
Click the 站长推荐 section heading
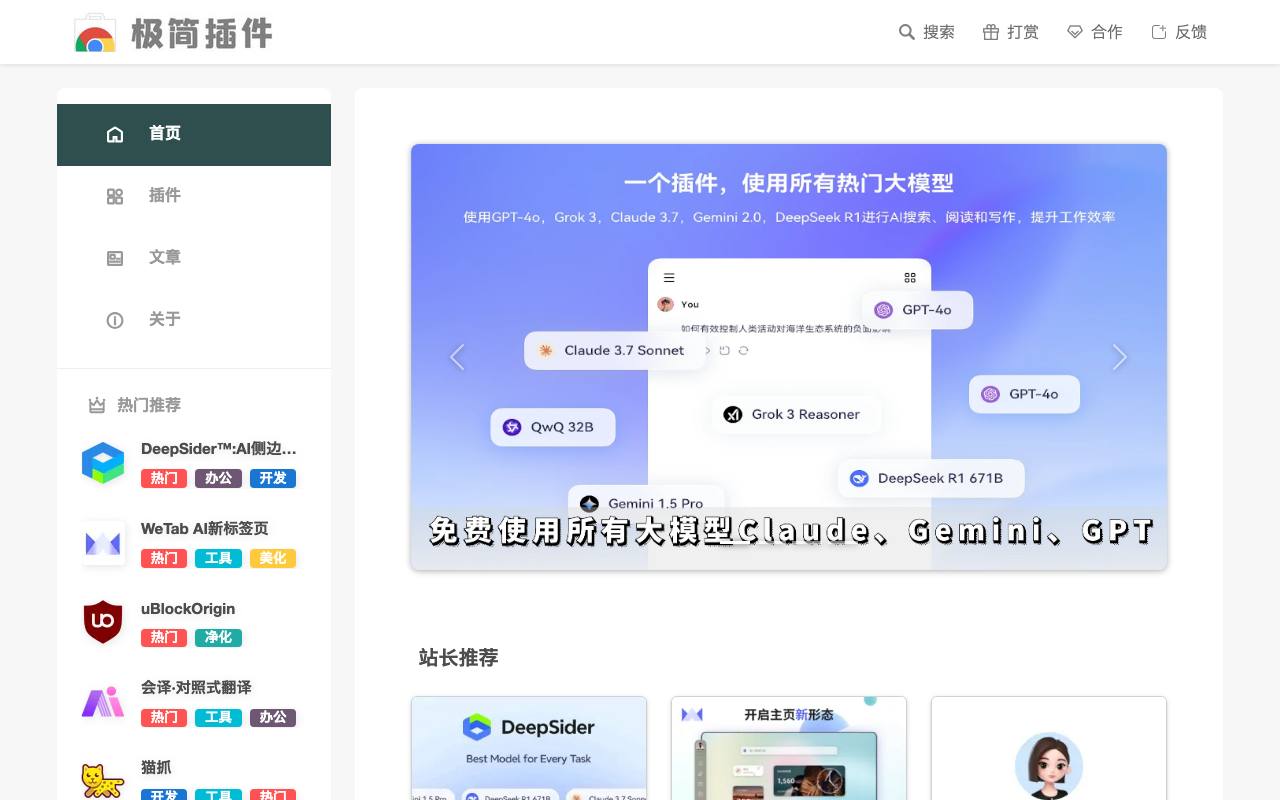458,658
